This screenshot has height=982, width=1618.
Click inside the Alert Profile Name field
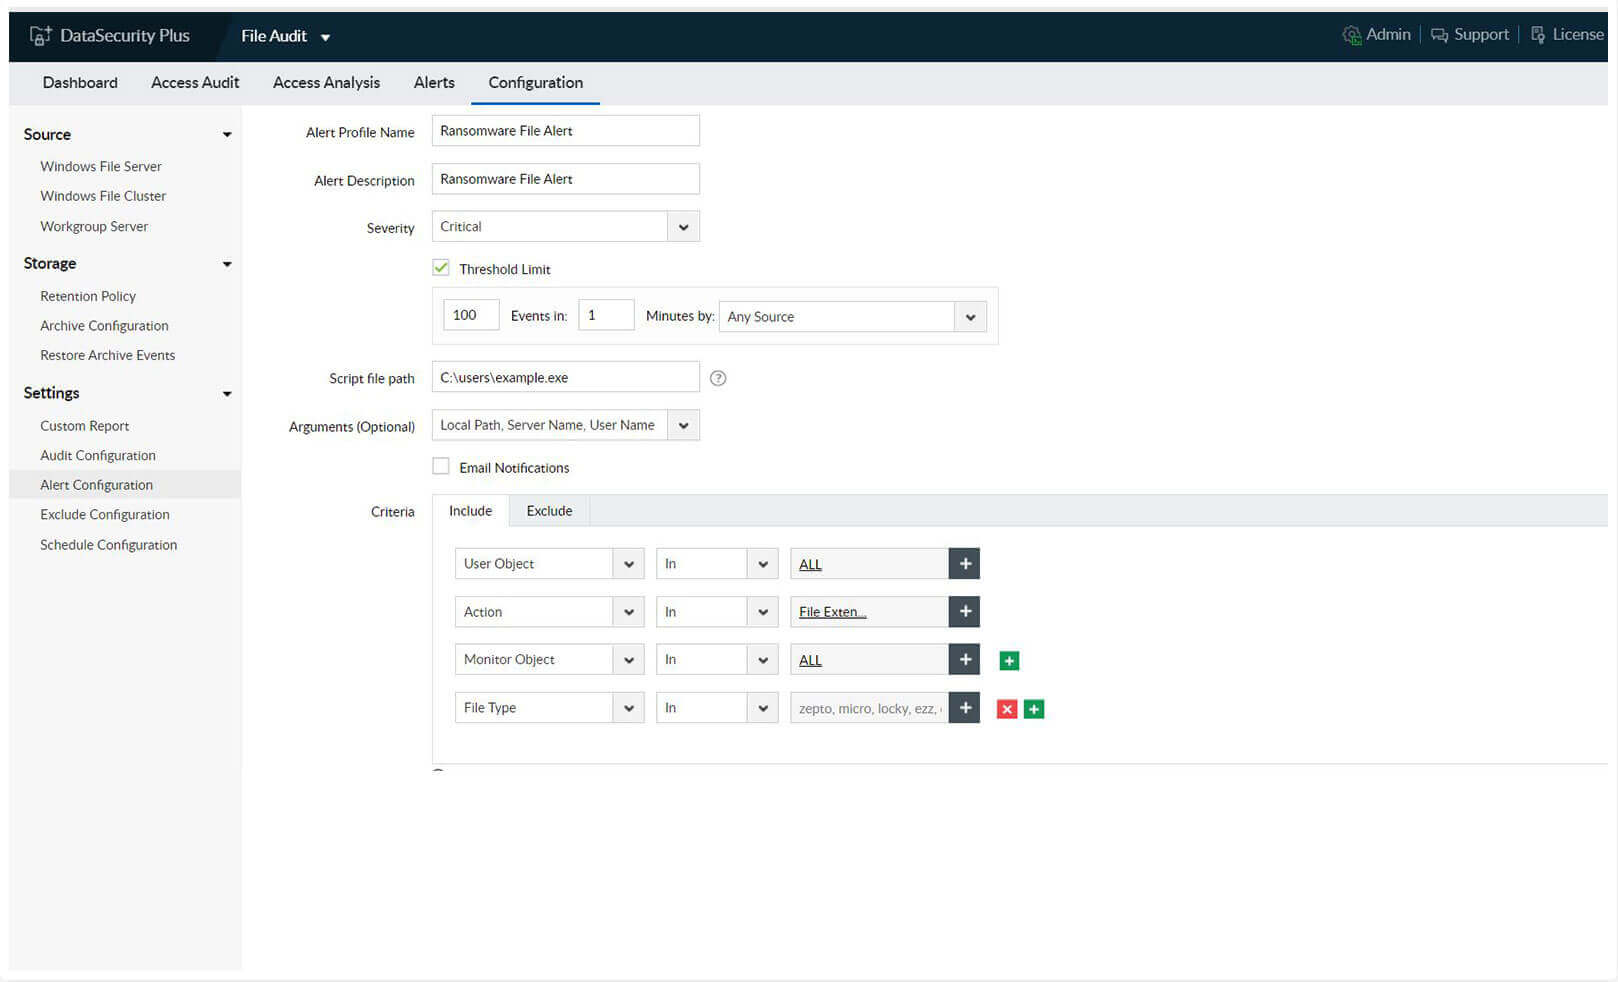point(564,130)
